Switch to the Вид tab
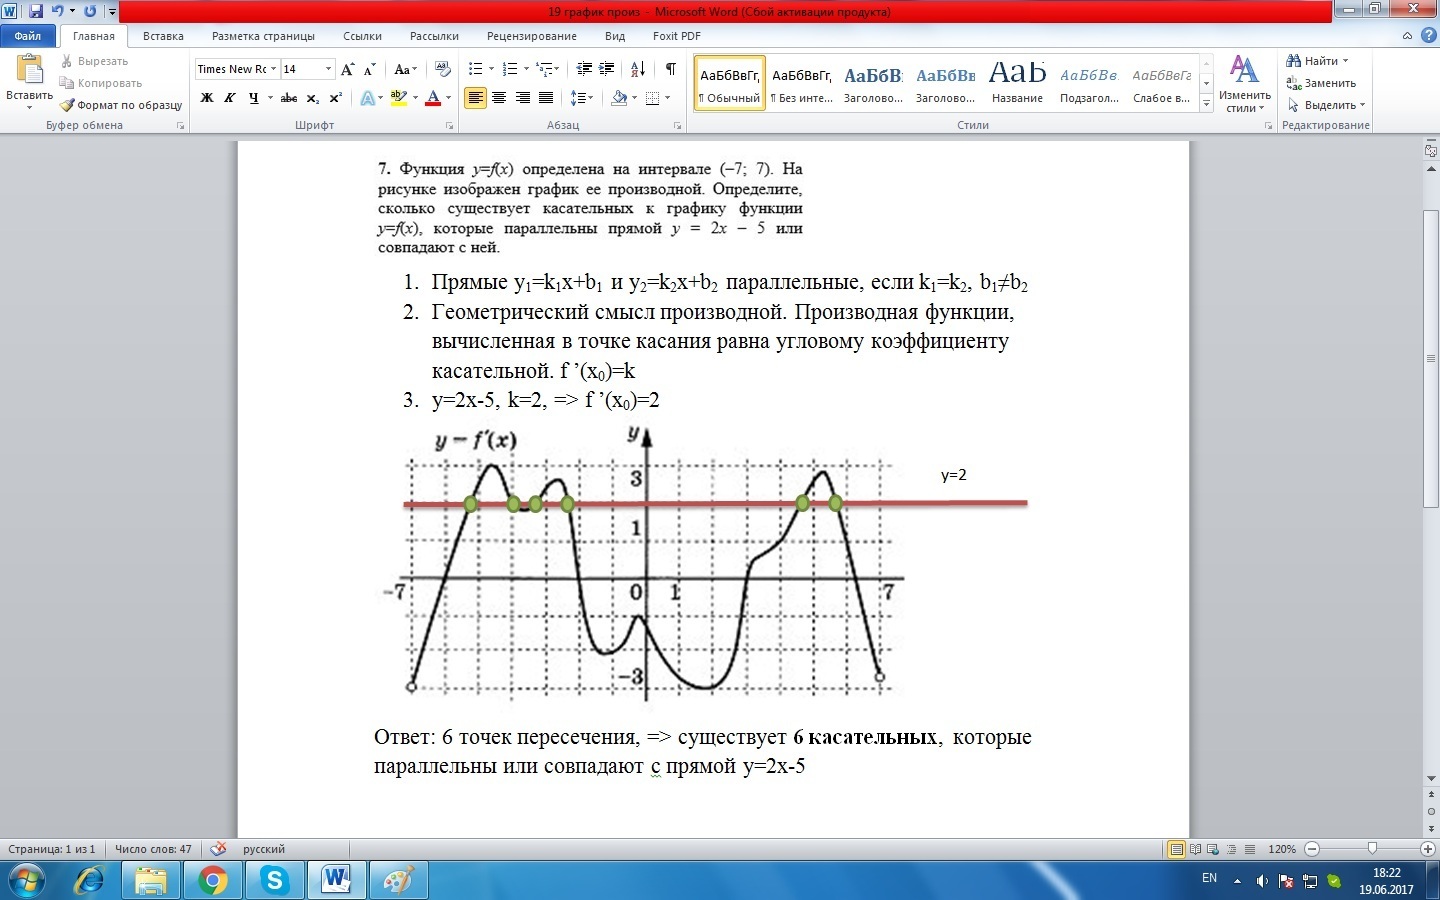Screen dimensions: 1440x900 coord(615,36)
